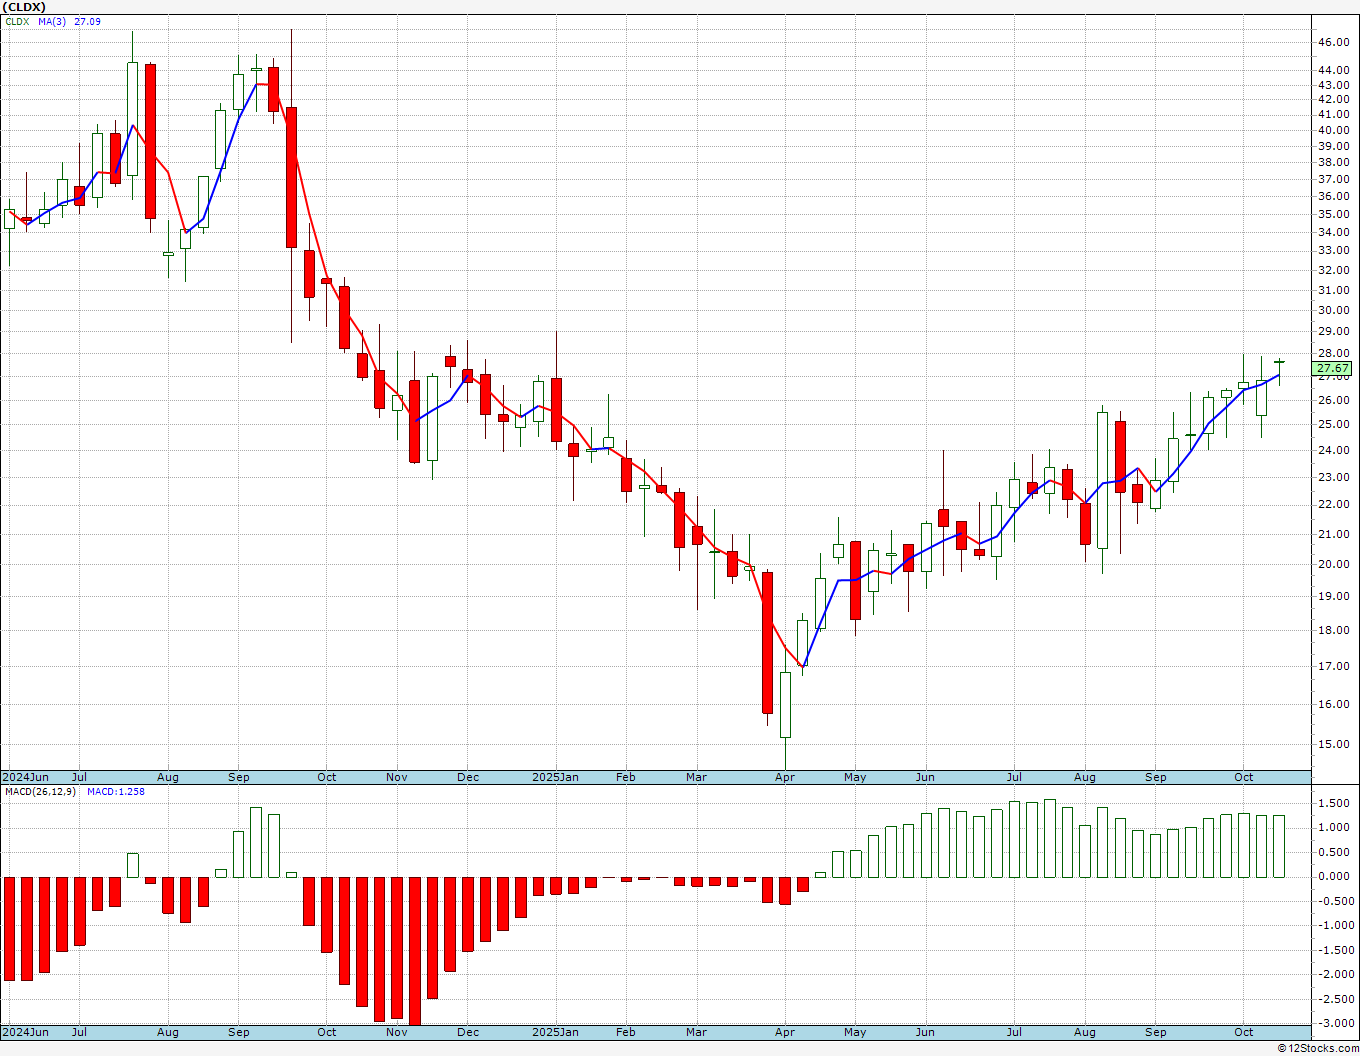Image resolution: width=1360 pixels, height=1056 pixels.
Task: Click the 15.00 price axis label
Action: [x=1334, y=744]
